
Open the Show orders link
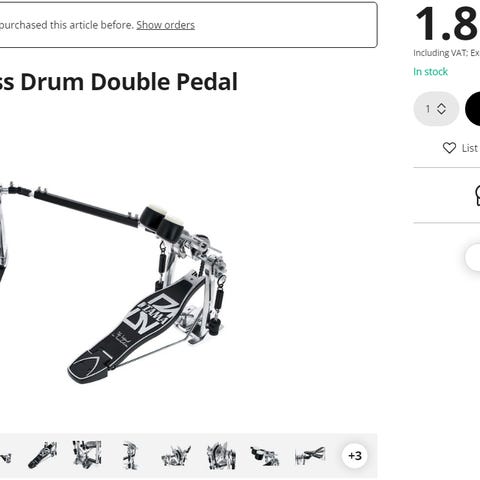point(165,25)
